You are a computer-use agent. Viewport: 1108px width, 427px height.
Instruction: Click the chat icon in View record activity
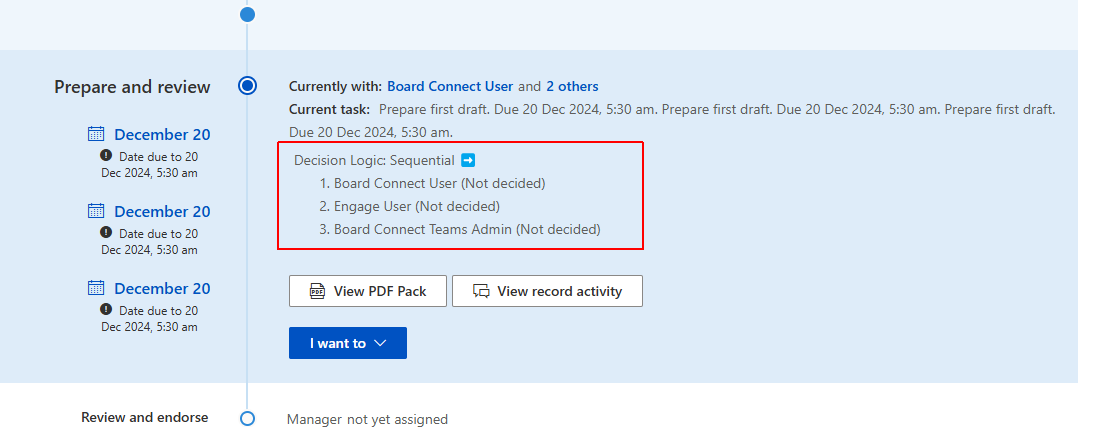pos(481,291)
